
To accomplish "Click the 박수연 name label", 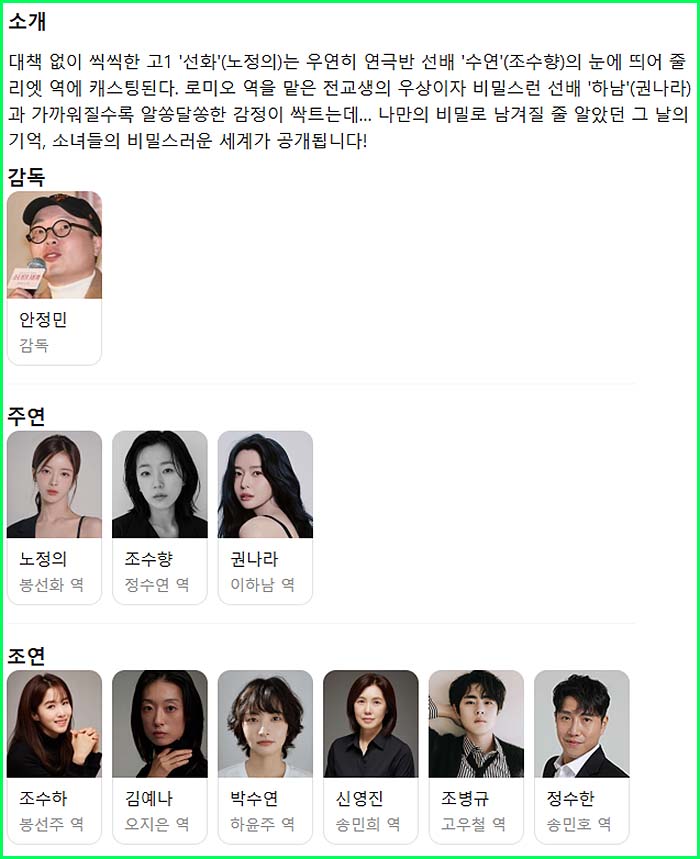I will pyautogui.click(x=254, y=798).
